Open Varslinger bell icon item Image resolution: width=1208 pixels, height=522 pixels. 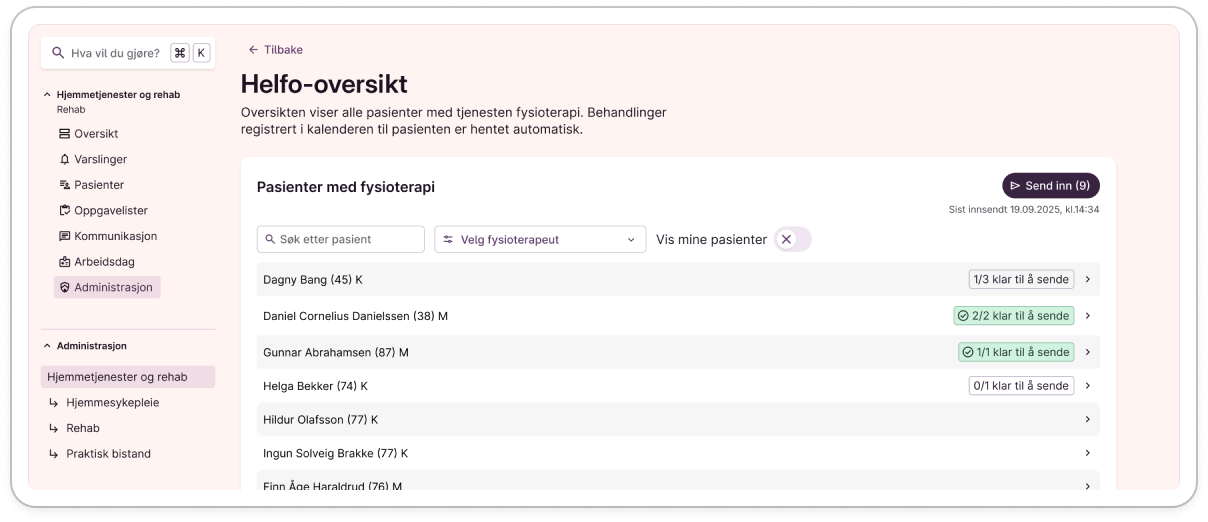(99, 159)
